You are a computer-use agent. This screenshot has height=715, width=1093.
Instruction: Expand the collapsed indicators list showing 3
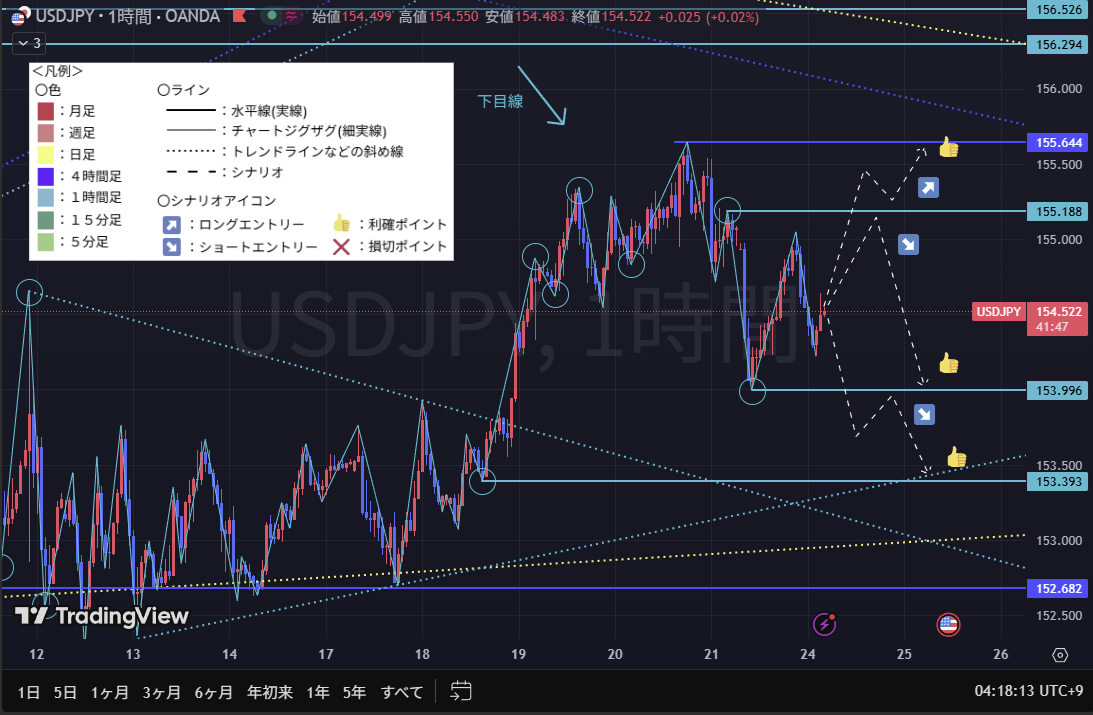[x=27, y=43]
